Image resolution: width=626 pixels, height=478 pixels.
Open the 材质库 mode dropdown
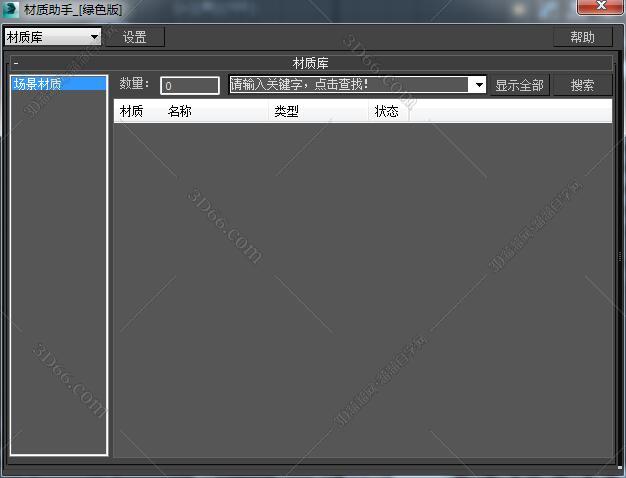click(x=95, y=37)
